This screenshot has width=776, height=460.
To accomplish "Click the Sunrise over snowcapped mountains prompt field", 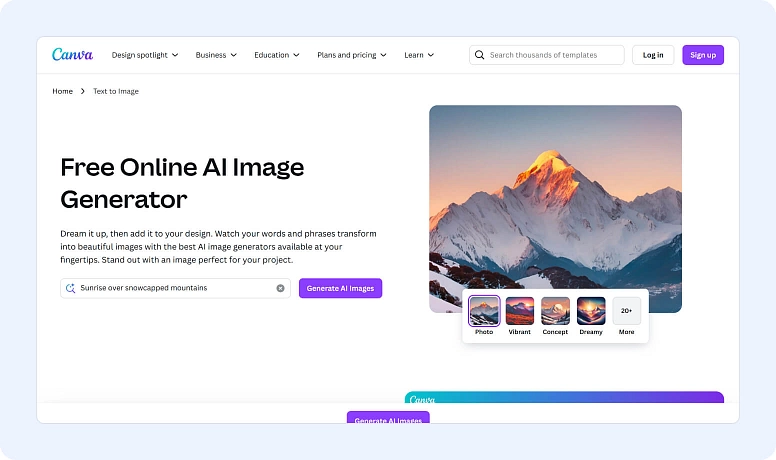I will 175,288.
